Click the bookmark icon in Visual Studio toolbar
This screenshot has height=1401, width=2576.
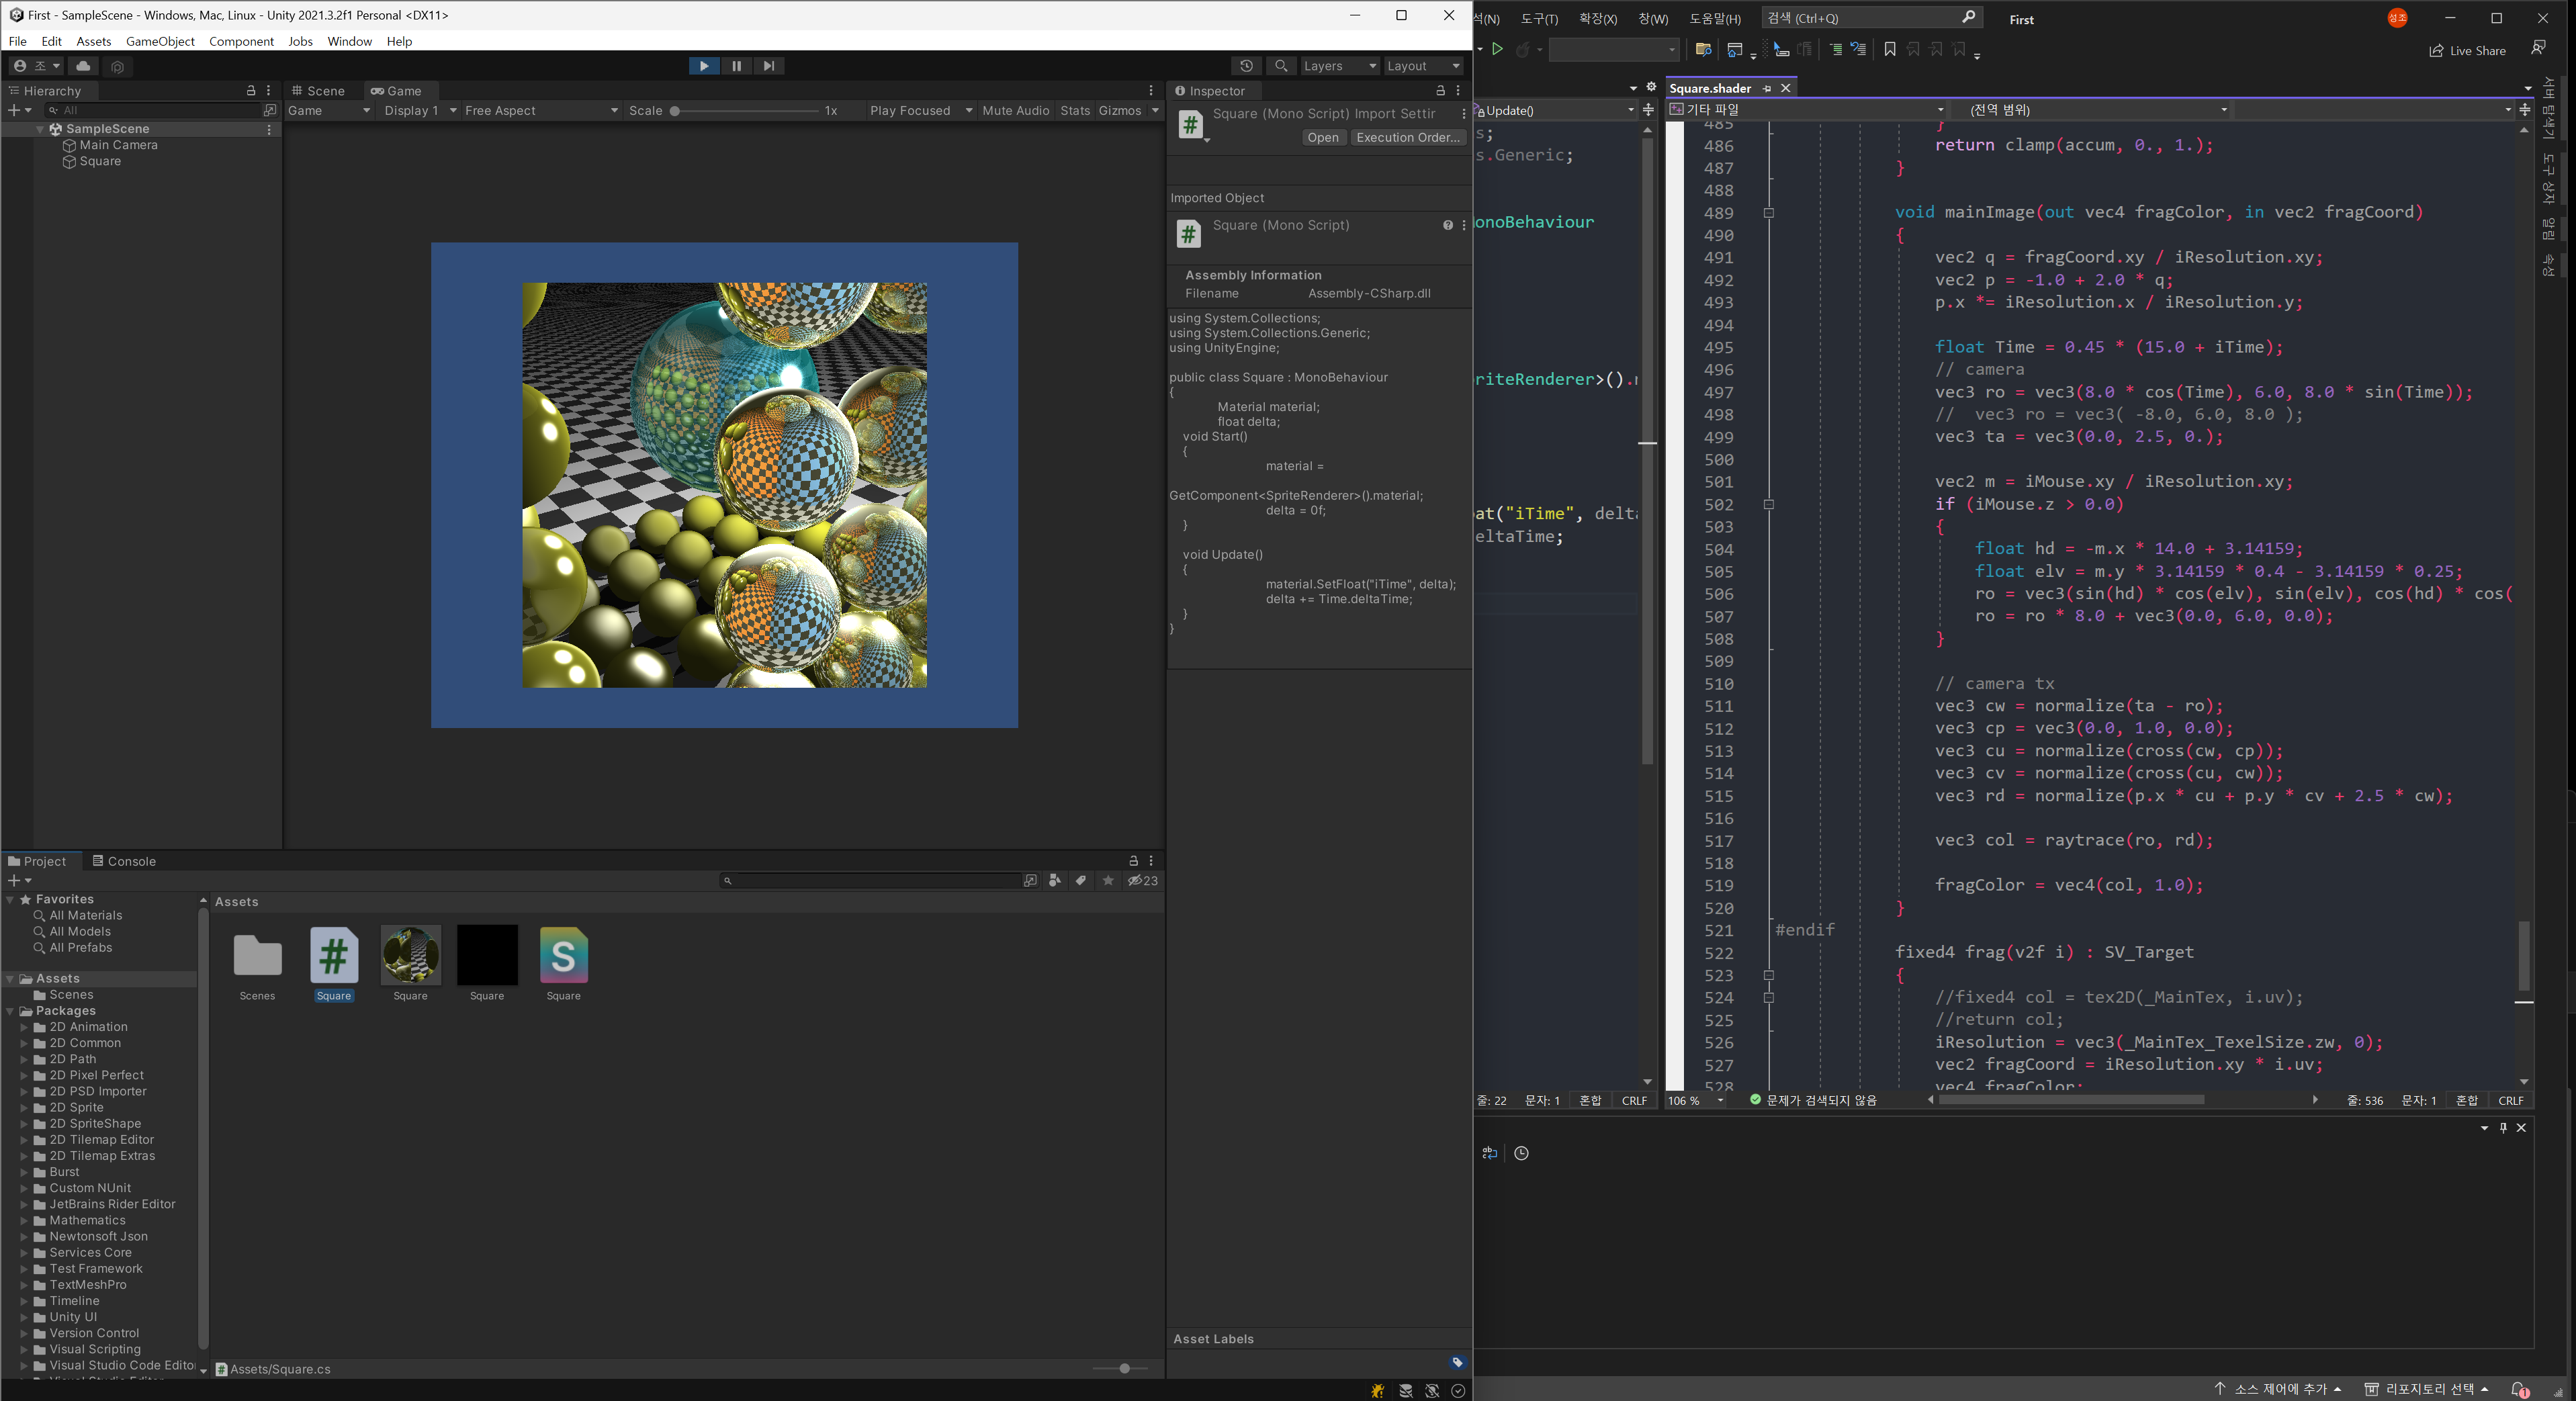coord(1889,49)
